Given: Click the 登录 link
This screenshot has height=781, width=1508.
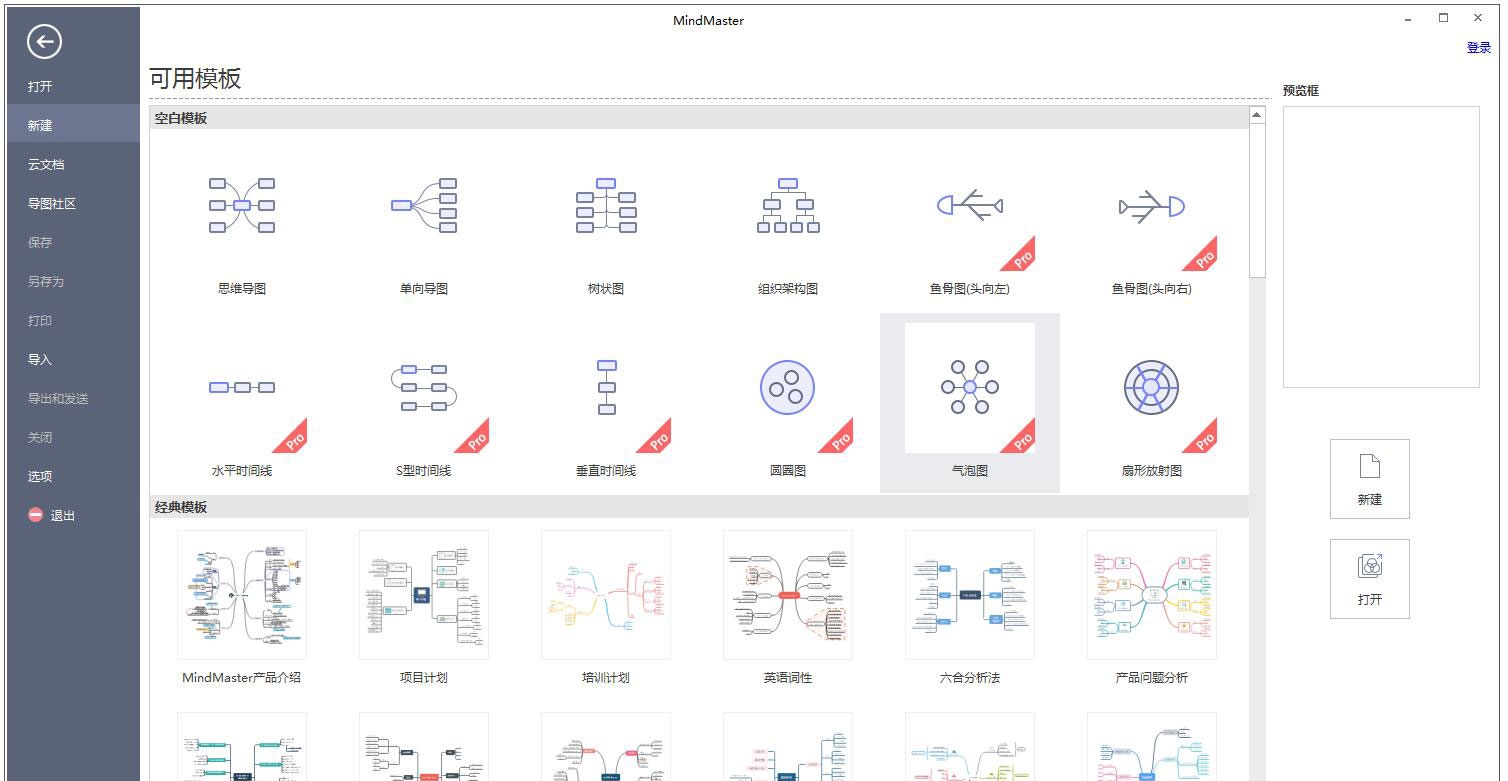Looking at the screenshot, I should [1478, 46].
